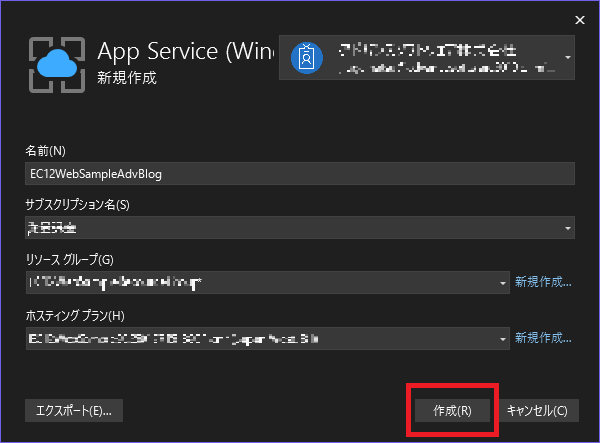The width and height of the screenshot is (600, 443).
Task: Close the App Service dialog
Action: tap(580, 20)
